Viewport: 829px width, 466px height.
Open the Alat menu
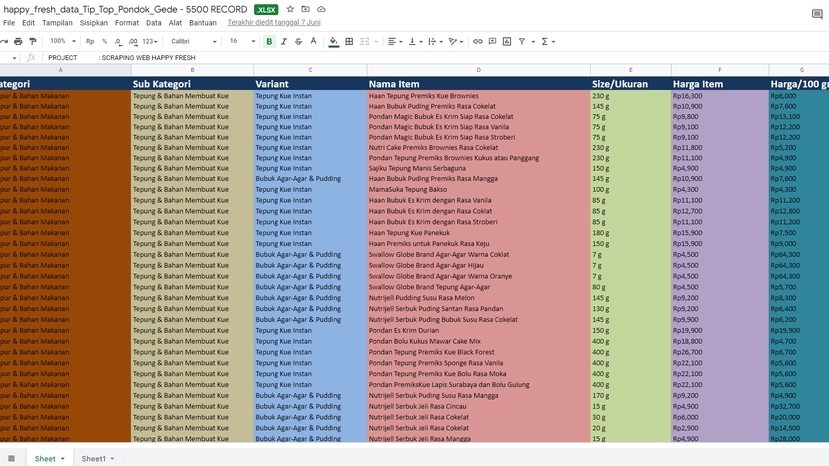[x=175, y=23]
